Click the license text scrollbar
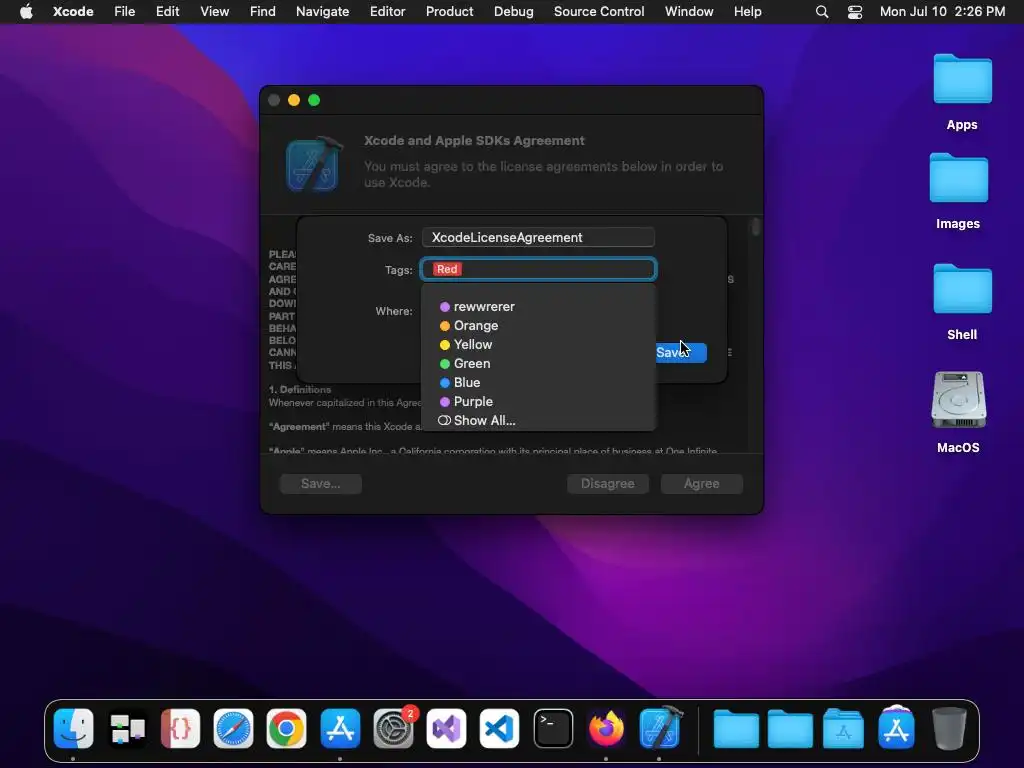The width and height of the screenshot is (1024, 768). (756, 227)
